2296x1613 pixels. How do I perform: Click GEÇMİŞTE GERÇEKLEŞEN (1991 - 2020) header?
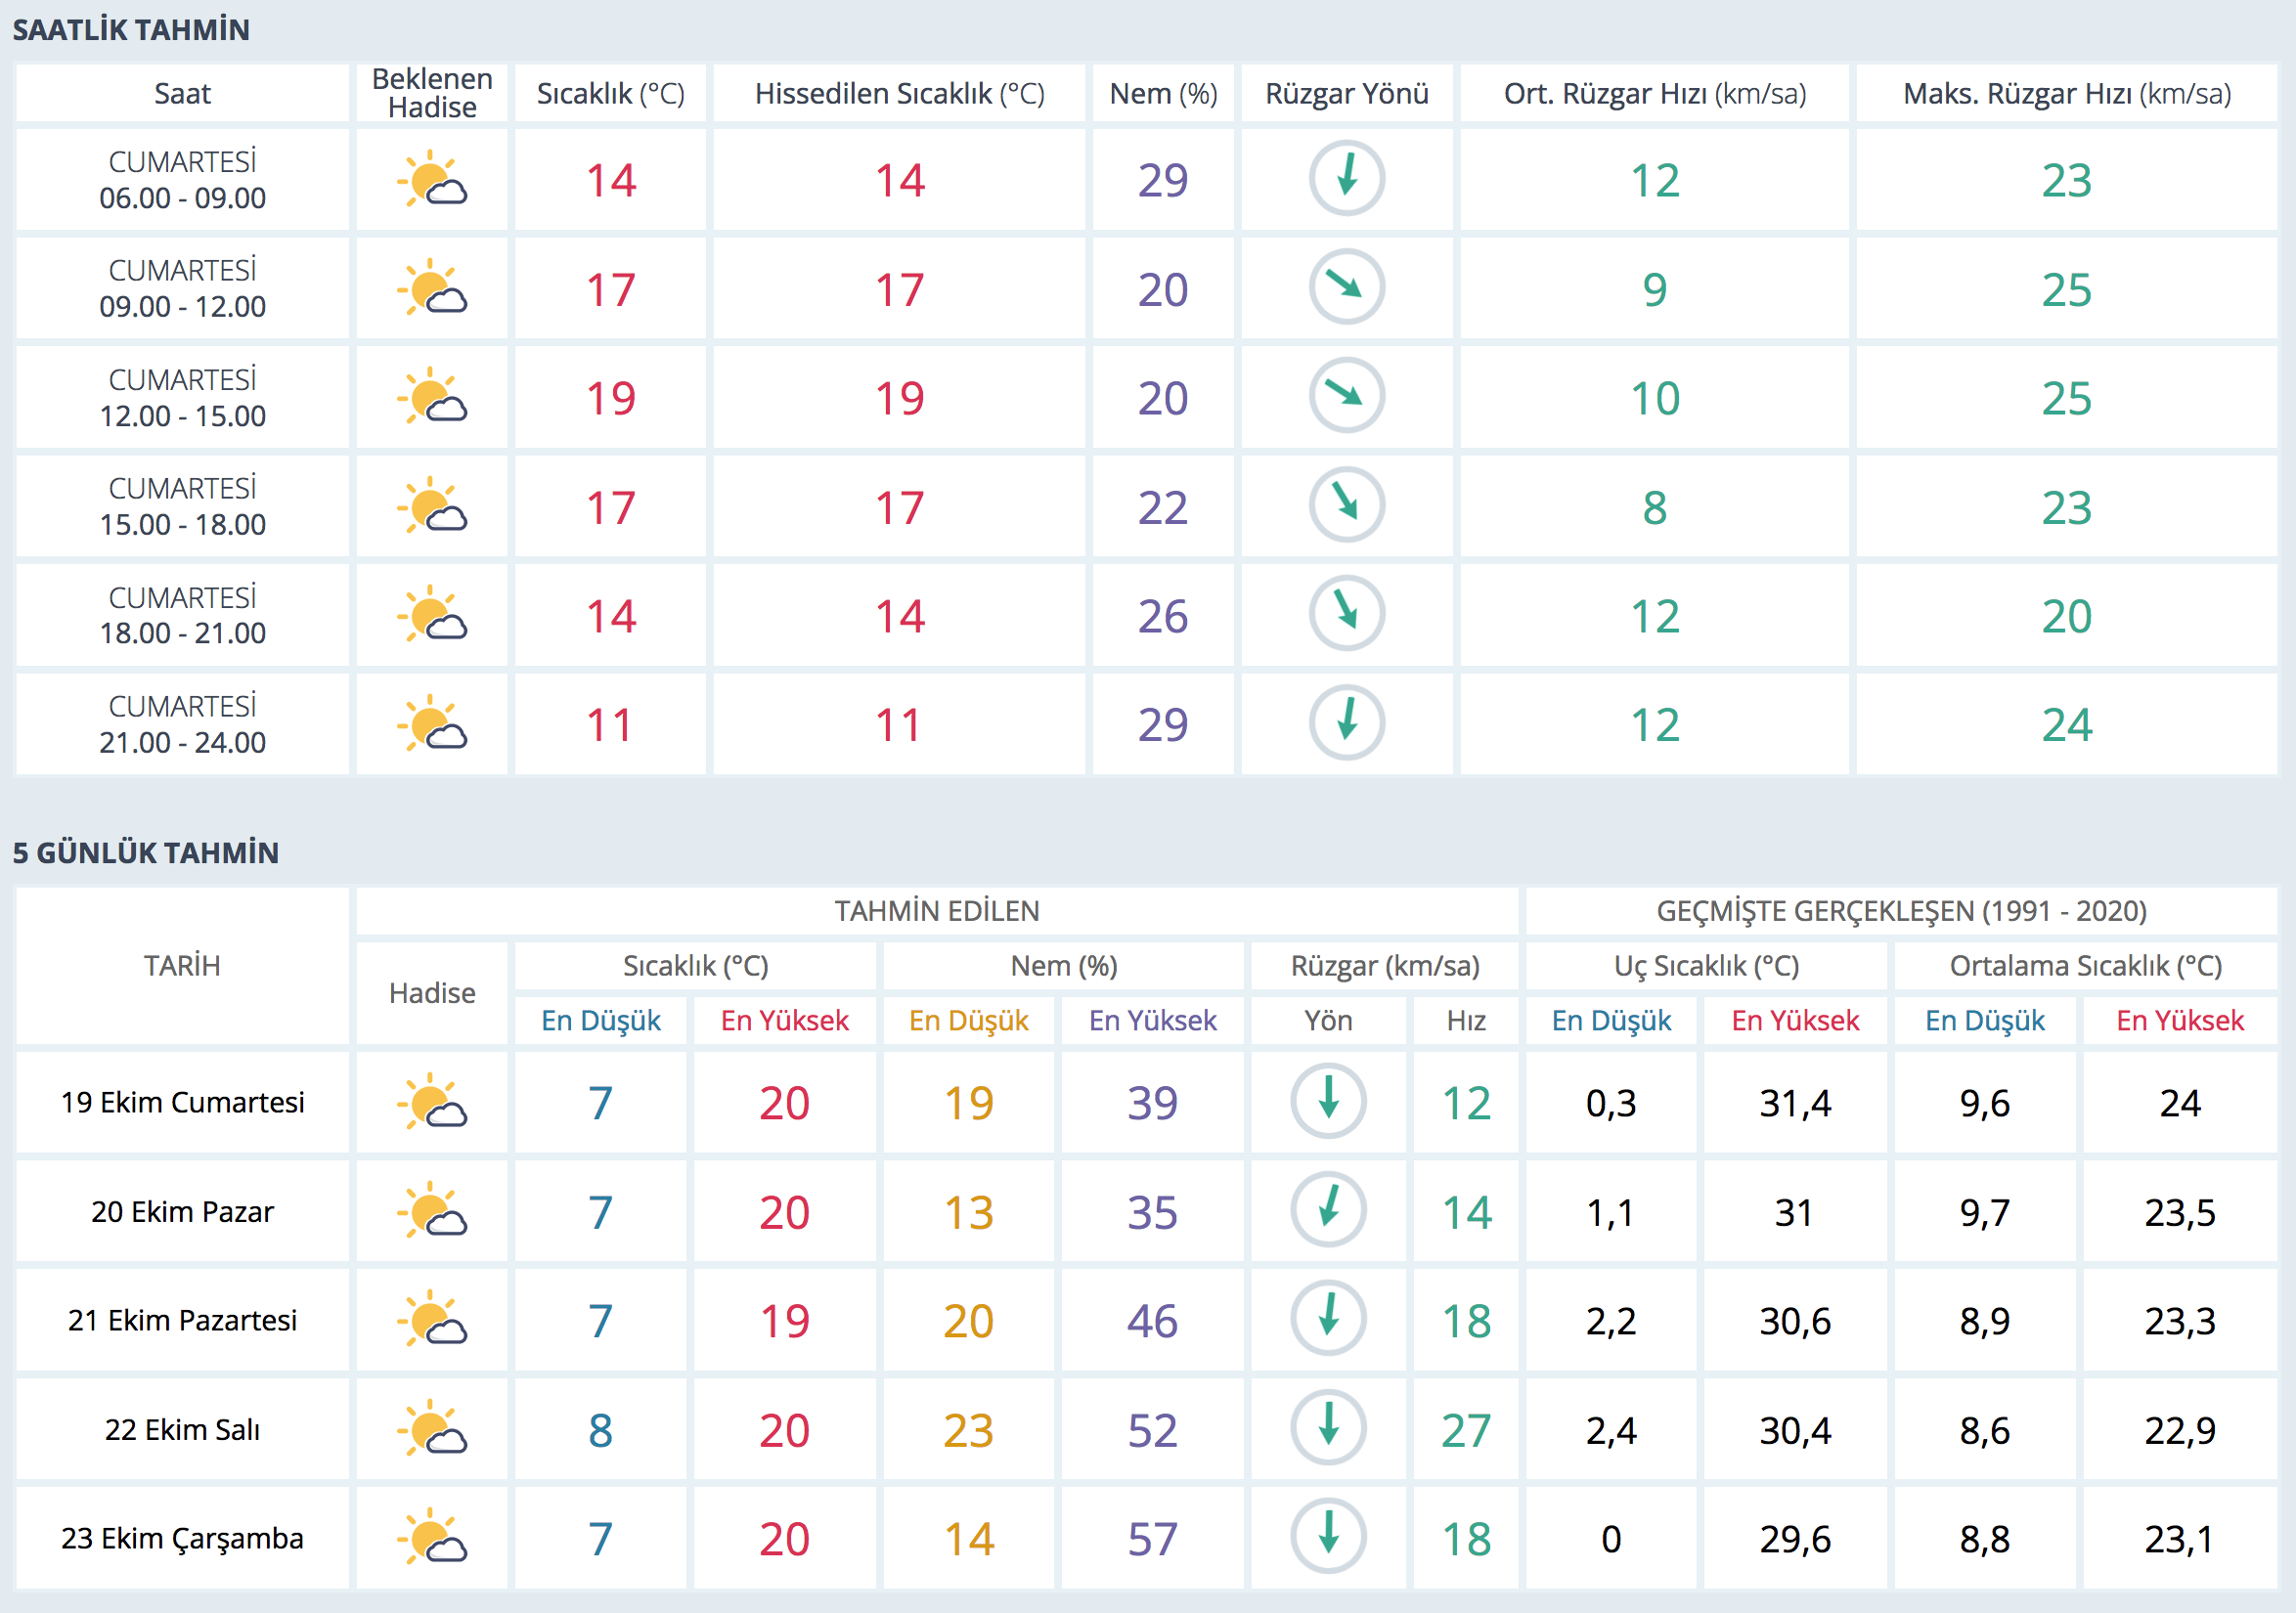[x=1901, y=911]
